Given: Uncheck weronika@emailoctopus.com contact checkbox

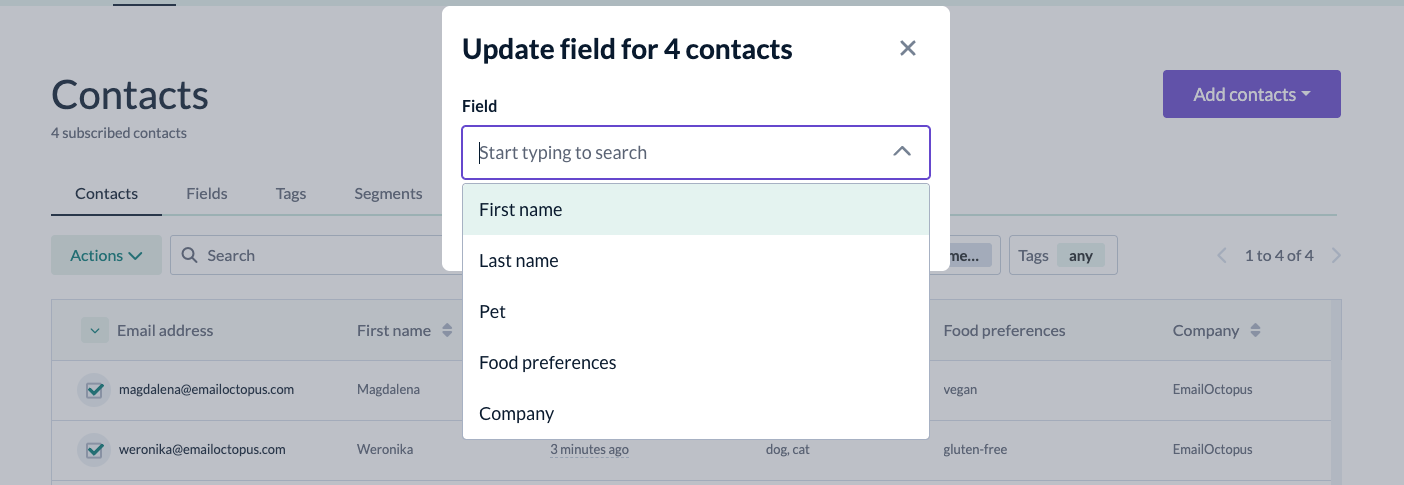Looking at the screenshot, I should [x=95, y=450].
